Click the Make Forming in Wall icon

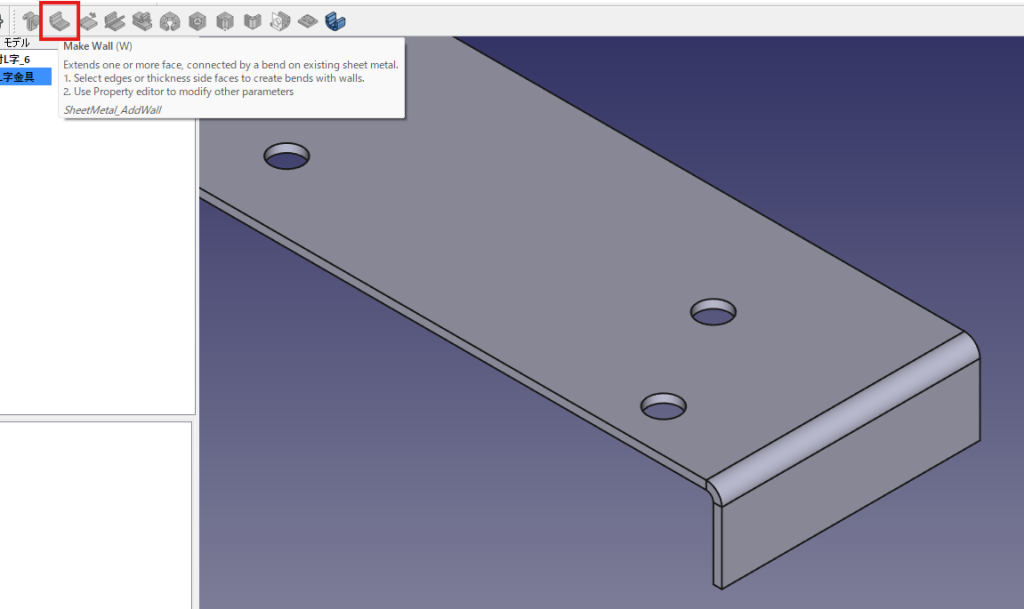tap(308, 20)
